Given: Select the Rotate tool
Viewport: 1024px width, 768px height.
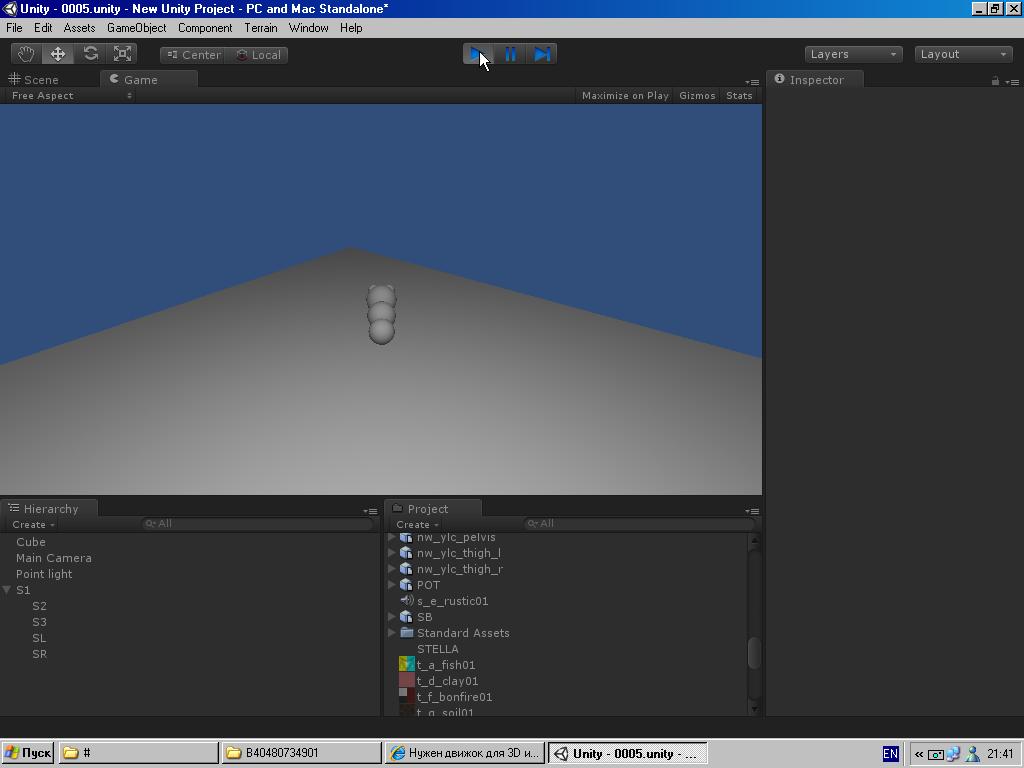Looking at the screenshot, I should click(90, 54).
